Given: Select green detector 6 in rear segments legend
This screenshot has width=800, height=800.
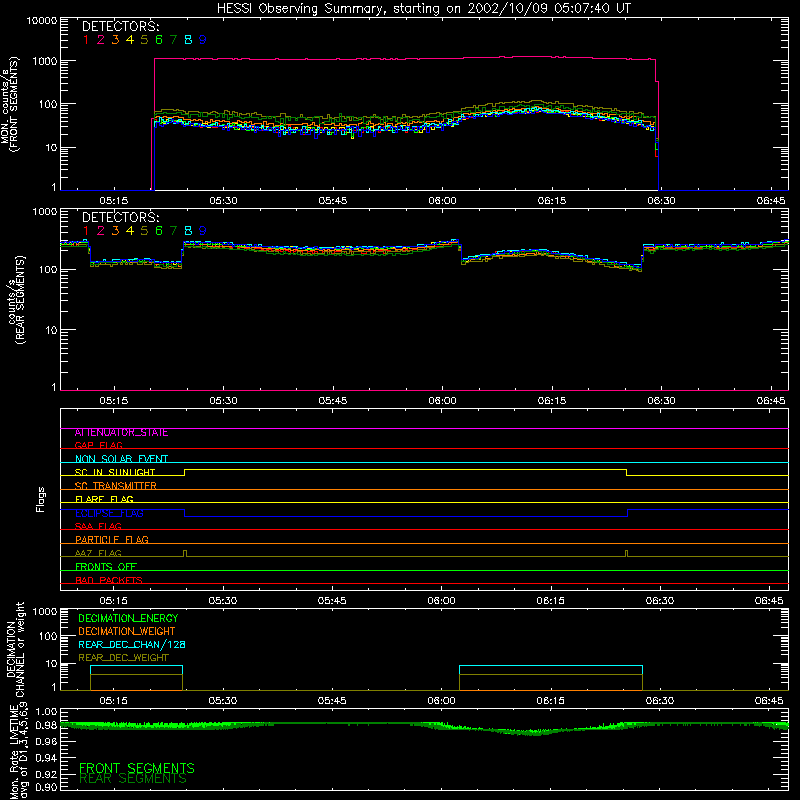Looking at the screenshot, I should point(159,231).
